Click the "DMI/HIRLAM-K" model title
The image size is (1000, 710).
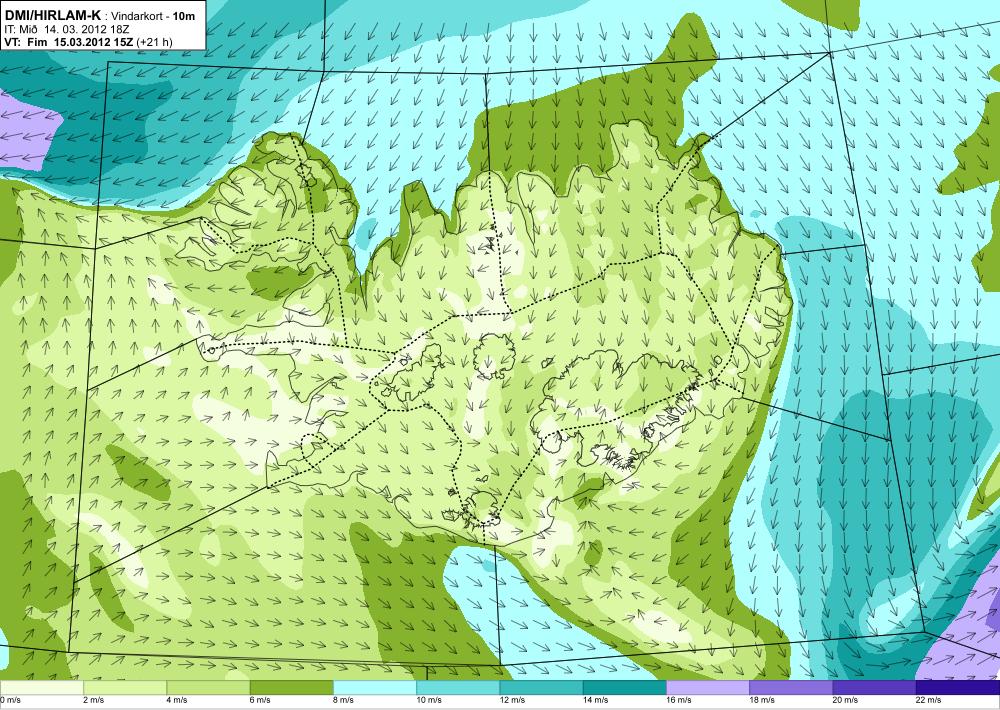[53, 15]
